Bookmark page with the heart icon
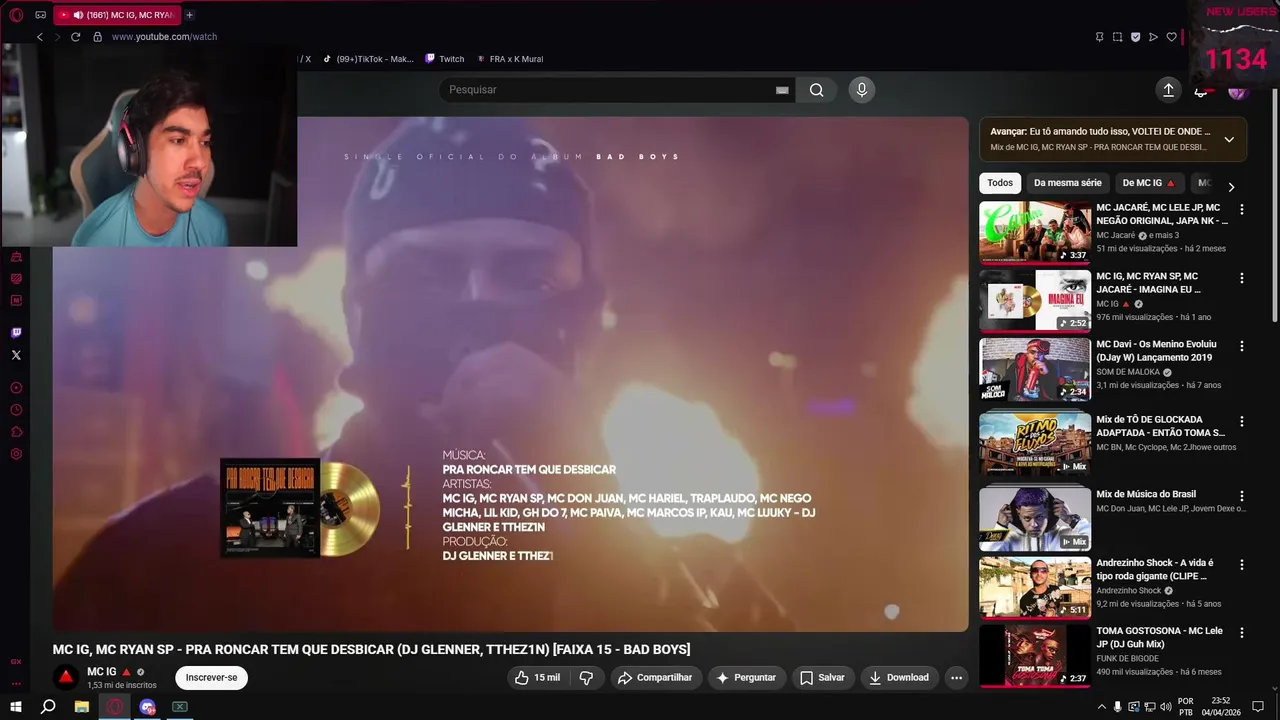The height and width of the screenshot is (720, 1280). (x=1171, y=37)
